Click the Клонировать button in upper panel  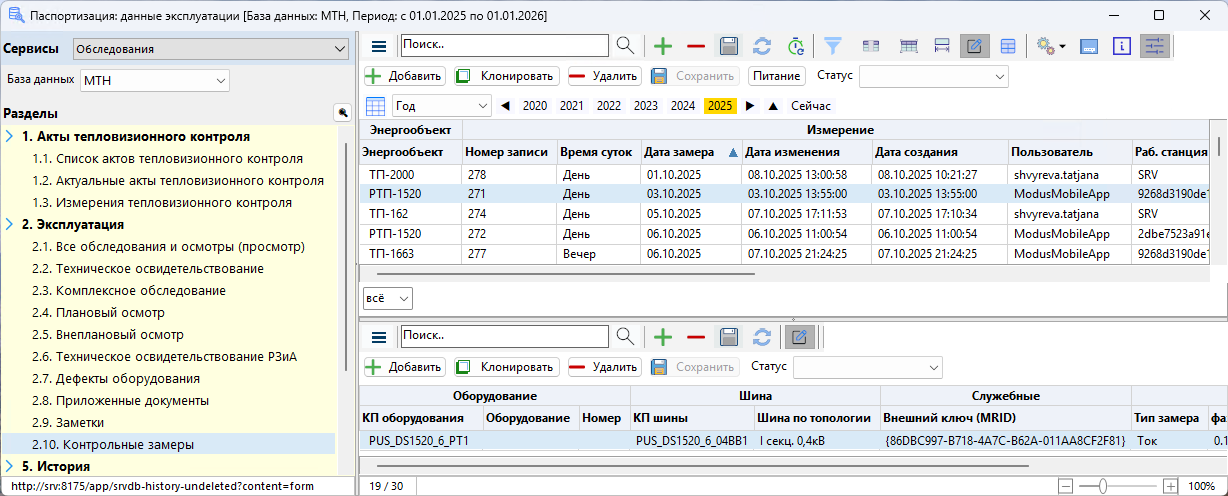coord(506,76)
